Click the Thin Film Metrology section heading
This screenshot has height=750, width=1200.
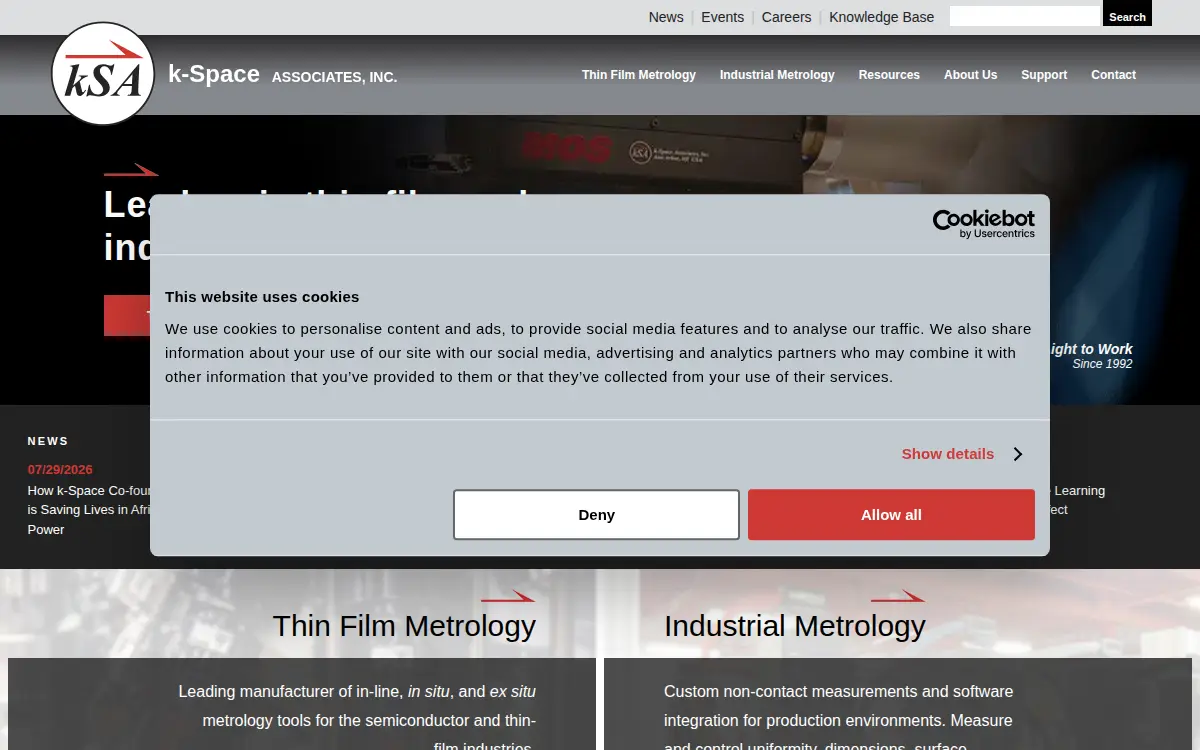[x=404, y=626]
